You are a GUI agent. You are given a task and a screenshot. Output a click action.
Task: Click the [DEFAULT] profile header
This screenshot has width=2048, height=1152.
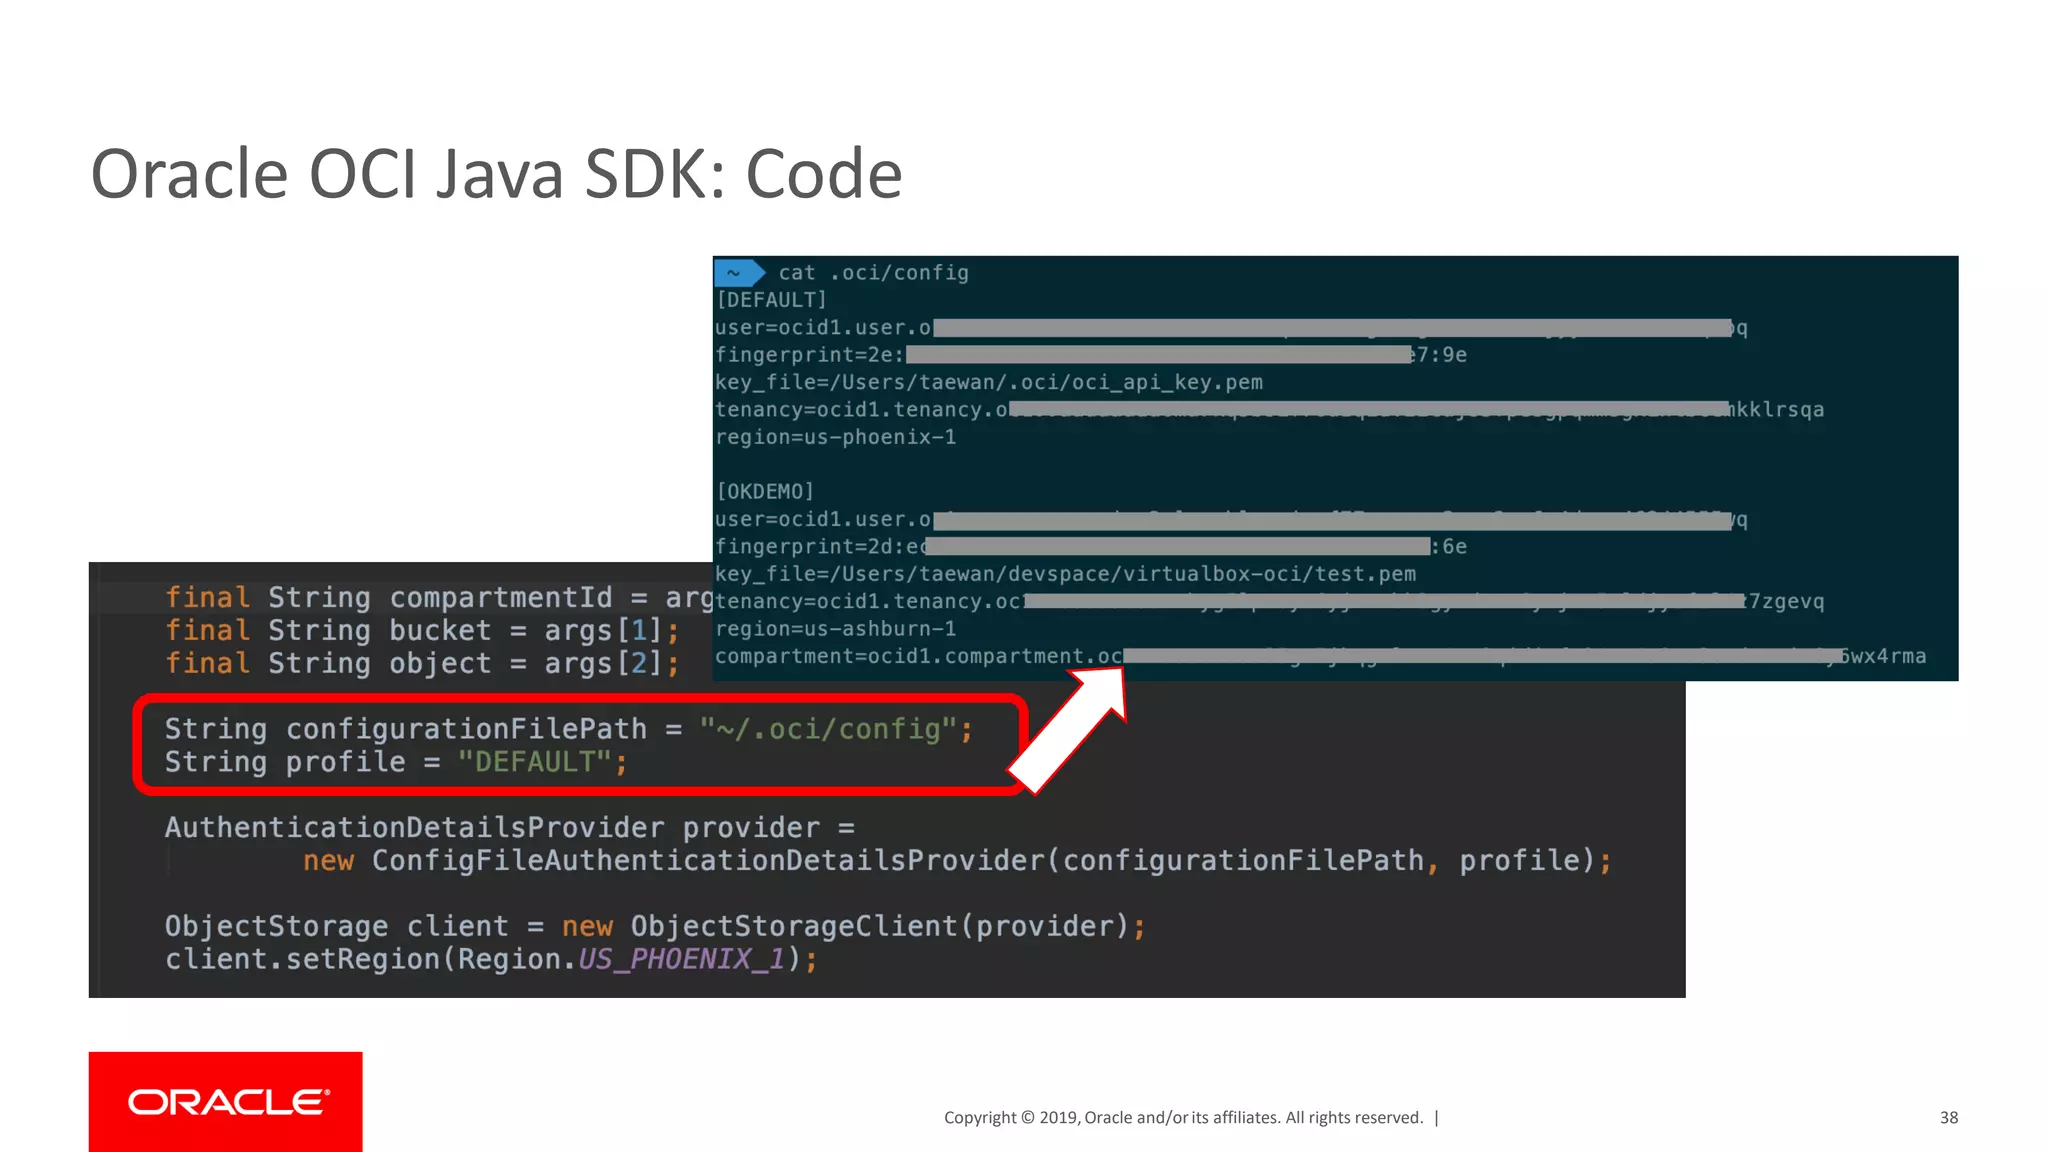(x=771, y=300)
